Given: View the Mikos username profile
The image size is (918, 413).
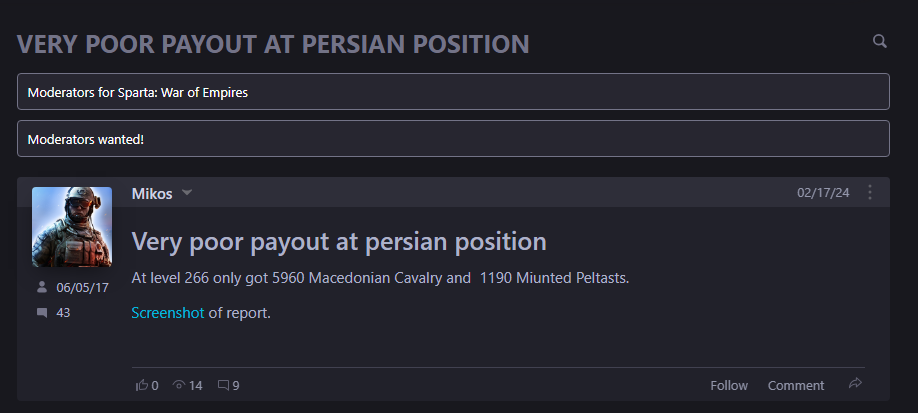Looking at the screenshot, I should tap(152, 193).
